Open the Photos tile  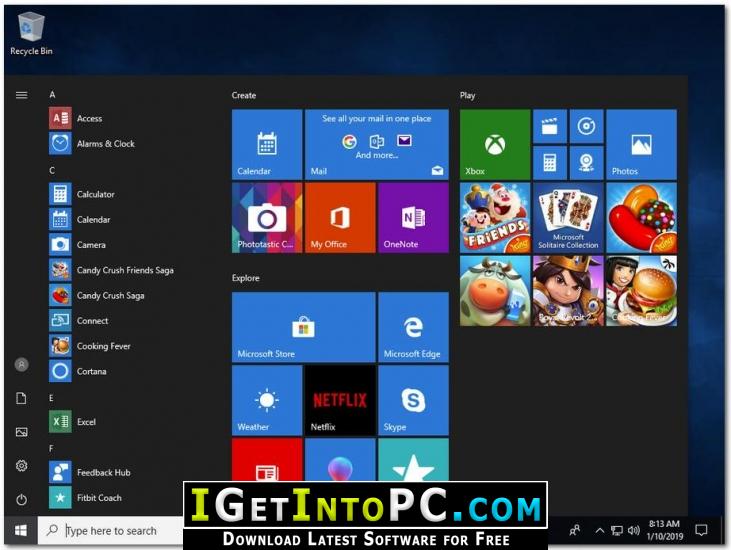(641, 144)
